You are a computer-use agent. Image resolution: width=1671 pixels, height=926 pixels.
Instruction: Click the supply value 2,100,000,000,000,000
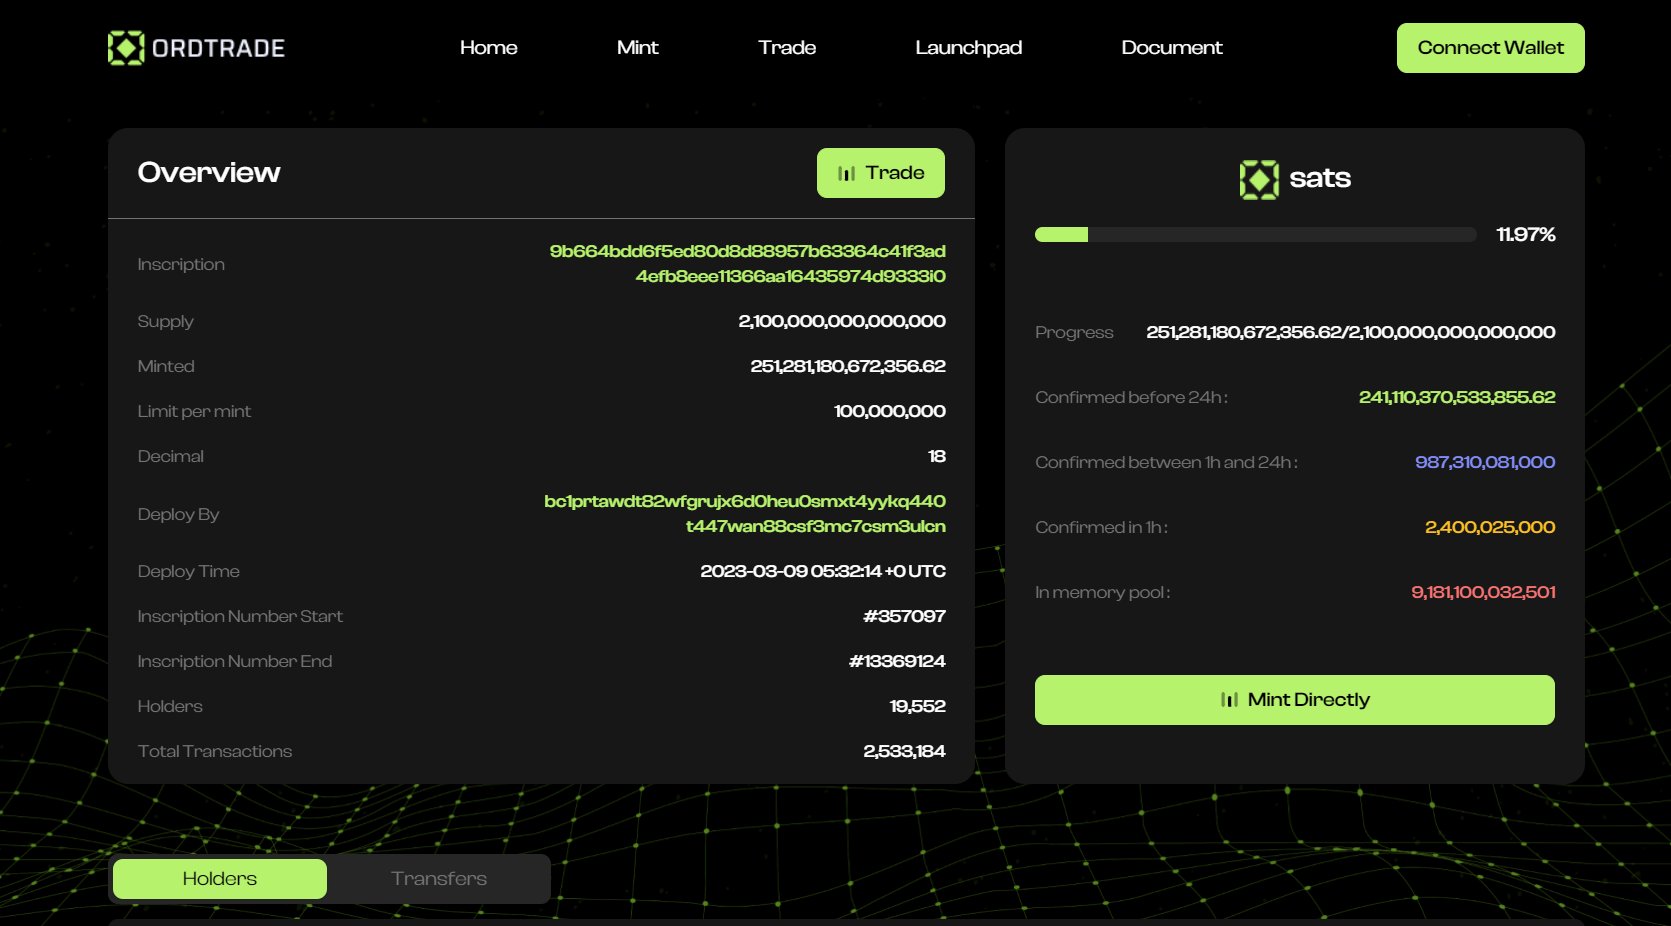842,321
